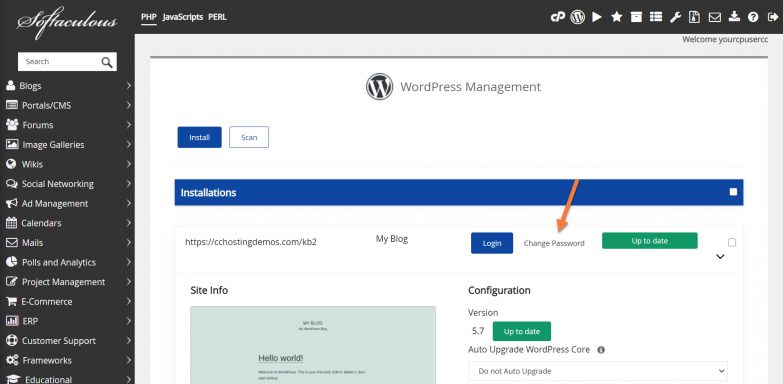Expand Portals/CMS category chevron

pos(128,105)
